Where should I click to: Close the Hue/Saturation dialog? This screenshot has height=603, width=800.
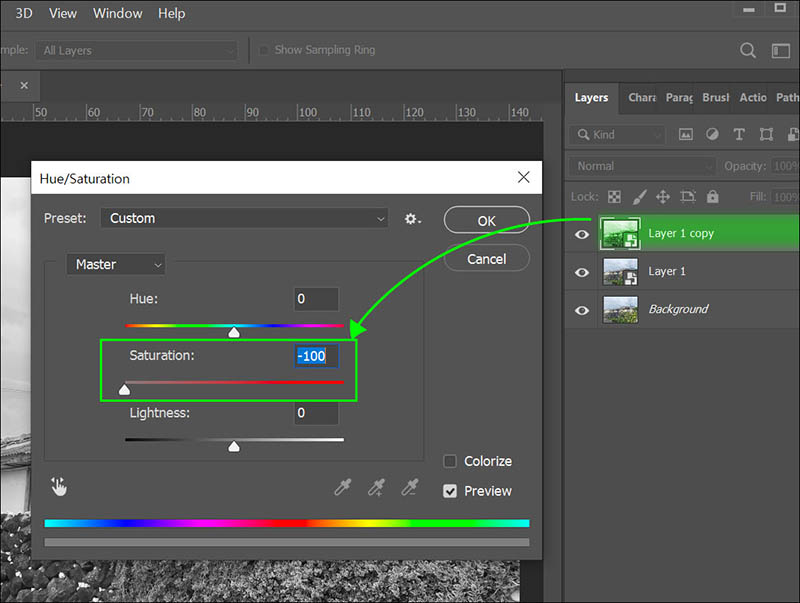523,178
